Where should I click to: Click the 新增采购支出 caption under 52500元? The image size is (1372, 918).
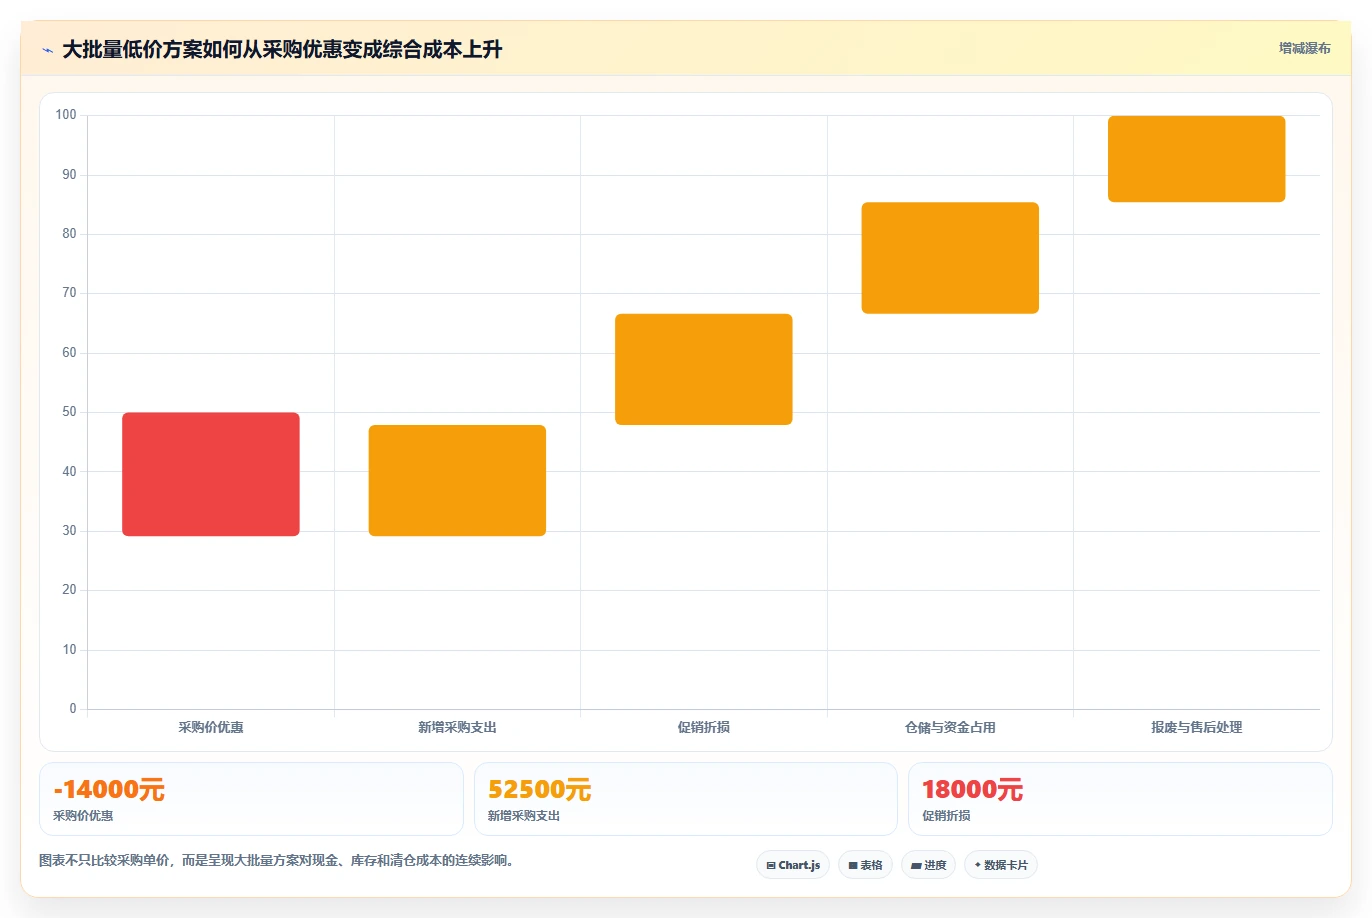click(524, 816)
